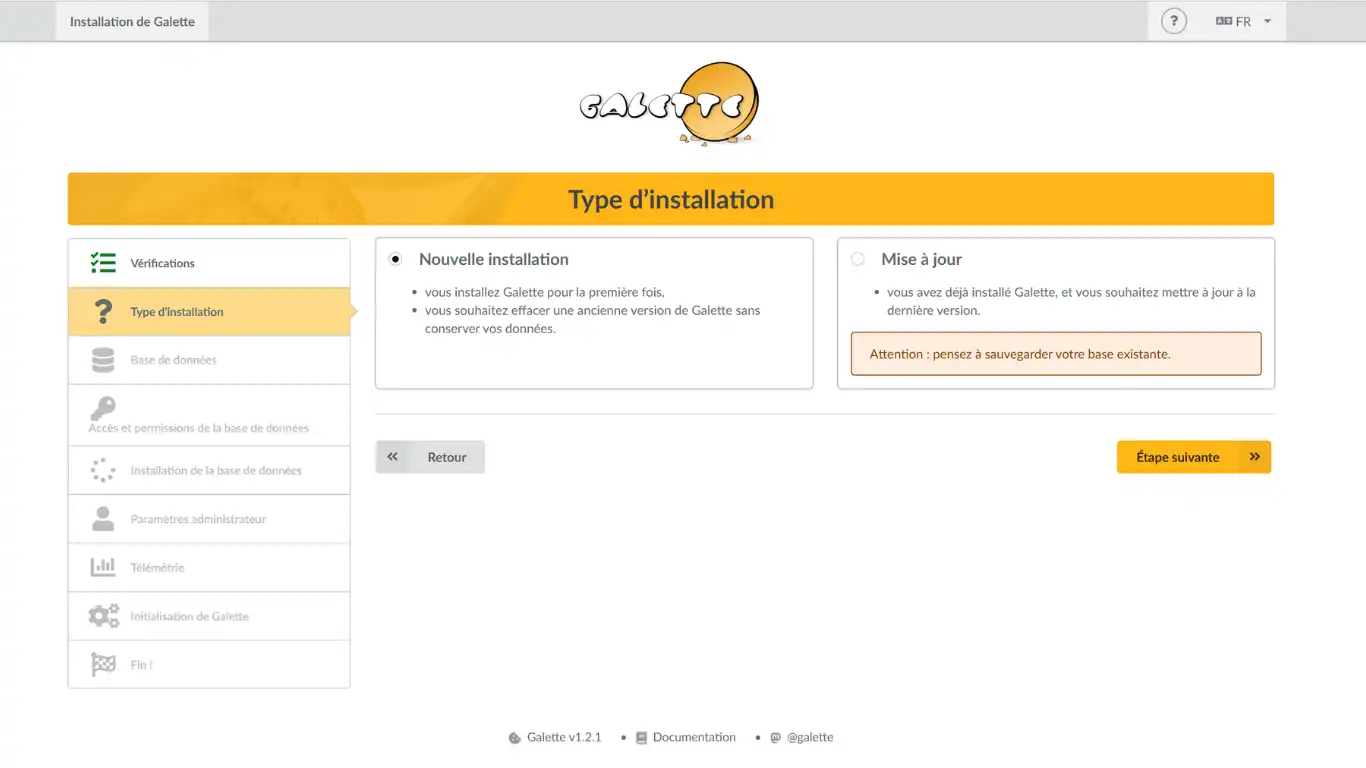This screenshot has height=768, width=1366.
Task: Select the Type d'installation sidebar step
Action: point(209,312)
